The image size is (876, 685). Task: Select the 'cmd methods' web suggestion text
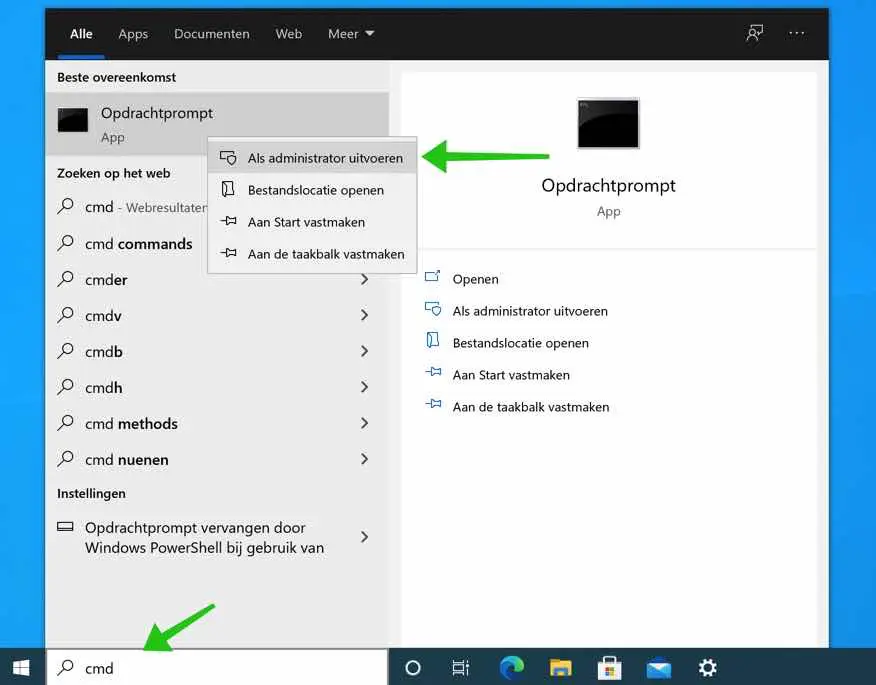pos(131,424)
